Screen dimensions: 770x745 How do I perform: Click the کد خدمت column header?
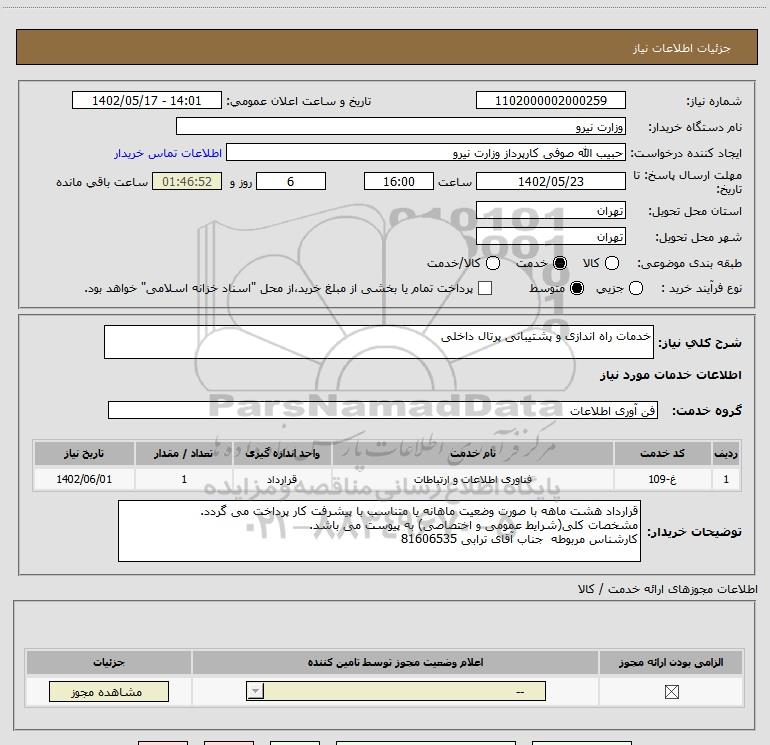click(x=662, y=453)
